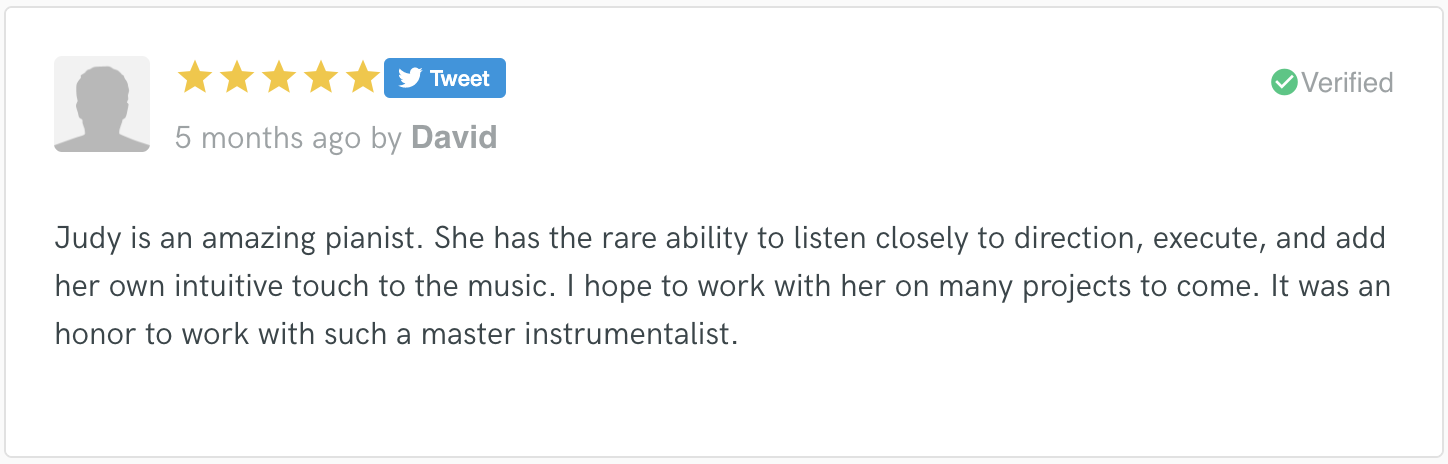Open reviewer David's name link
Viewport: 1448px width, 464px height.
tap(454, 137)
